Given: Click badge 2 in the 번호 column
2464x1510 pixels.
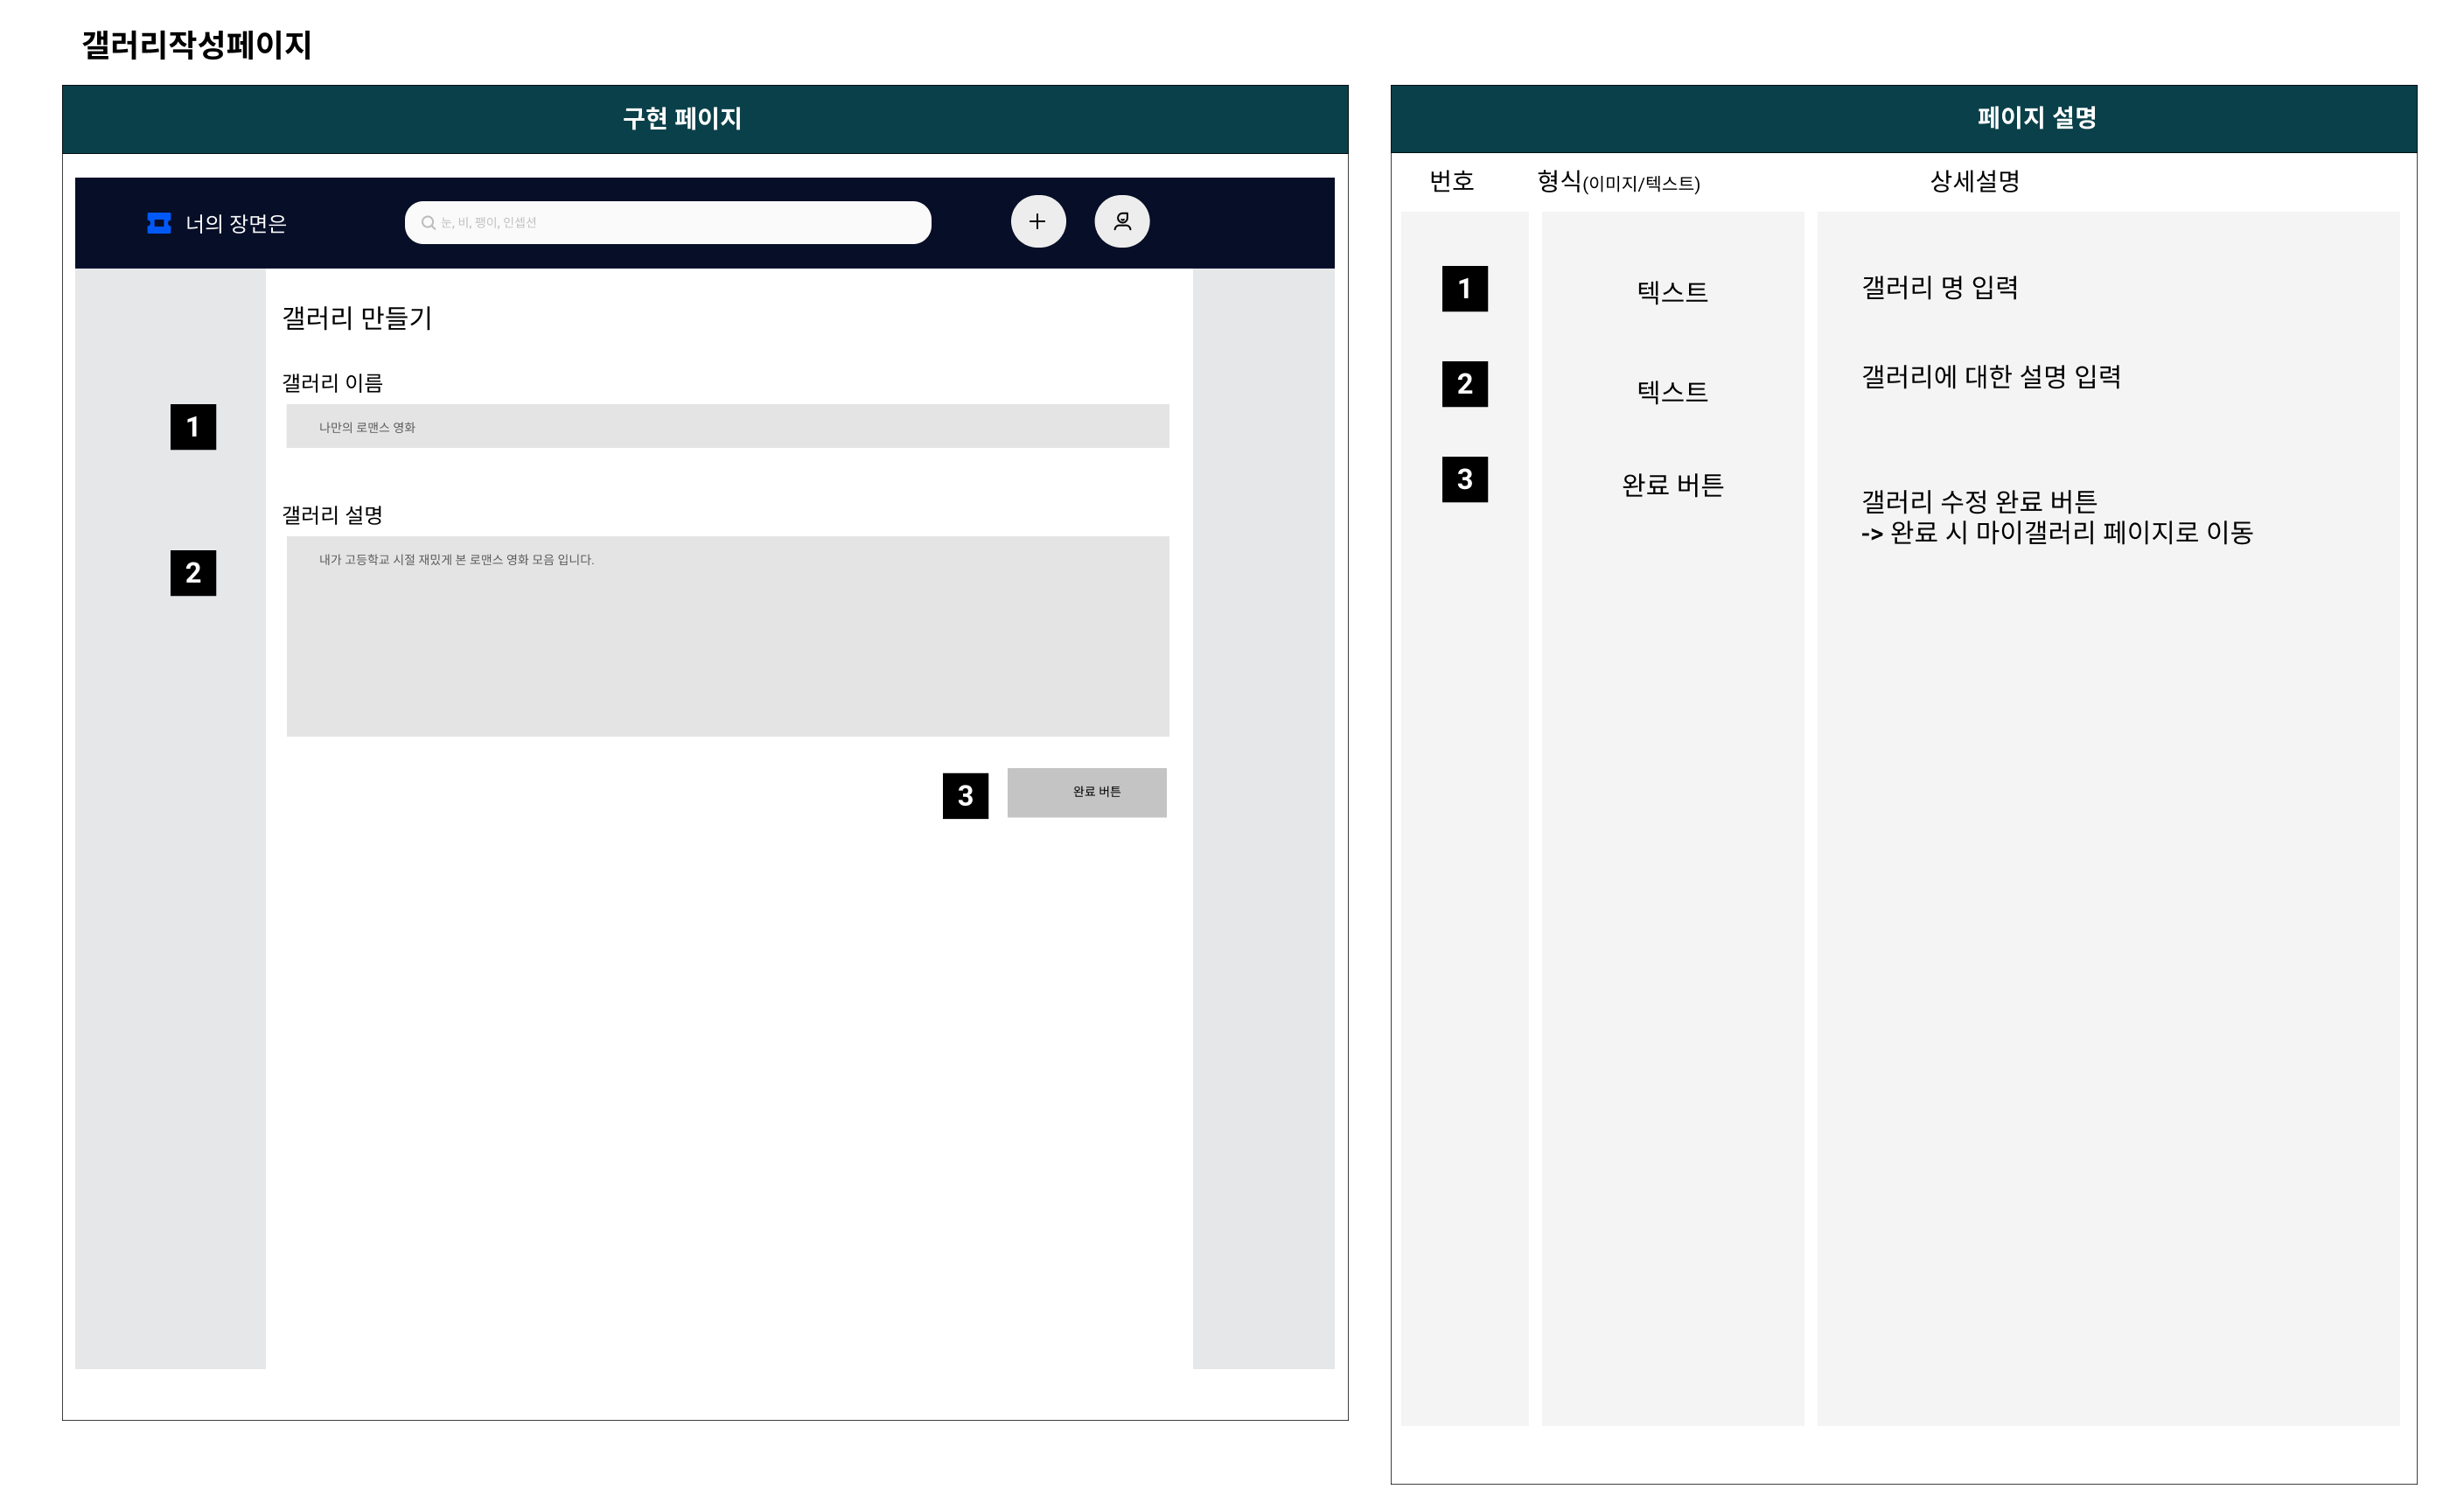Looking at the screenshot, I should tap(1463, 387).
